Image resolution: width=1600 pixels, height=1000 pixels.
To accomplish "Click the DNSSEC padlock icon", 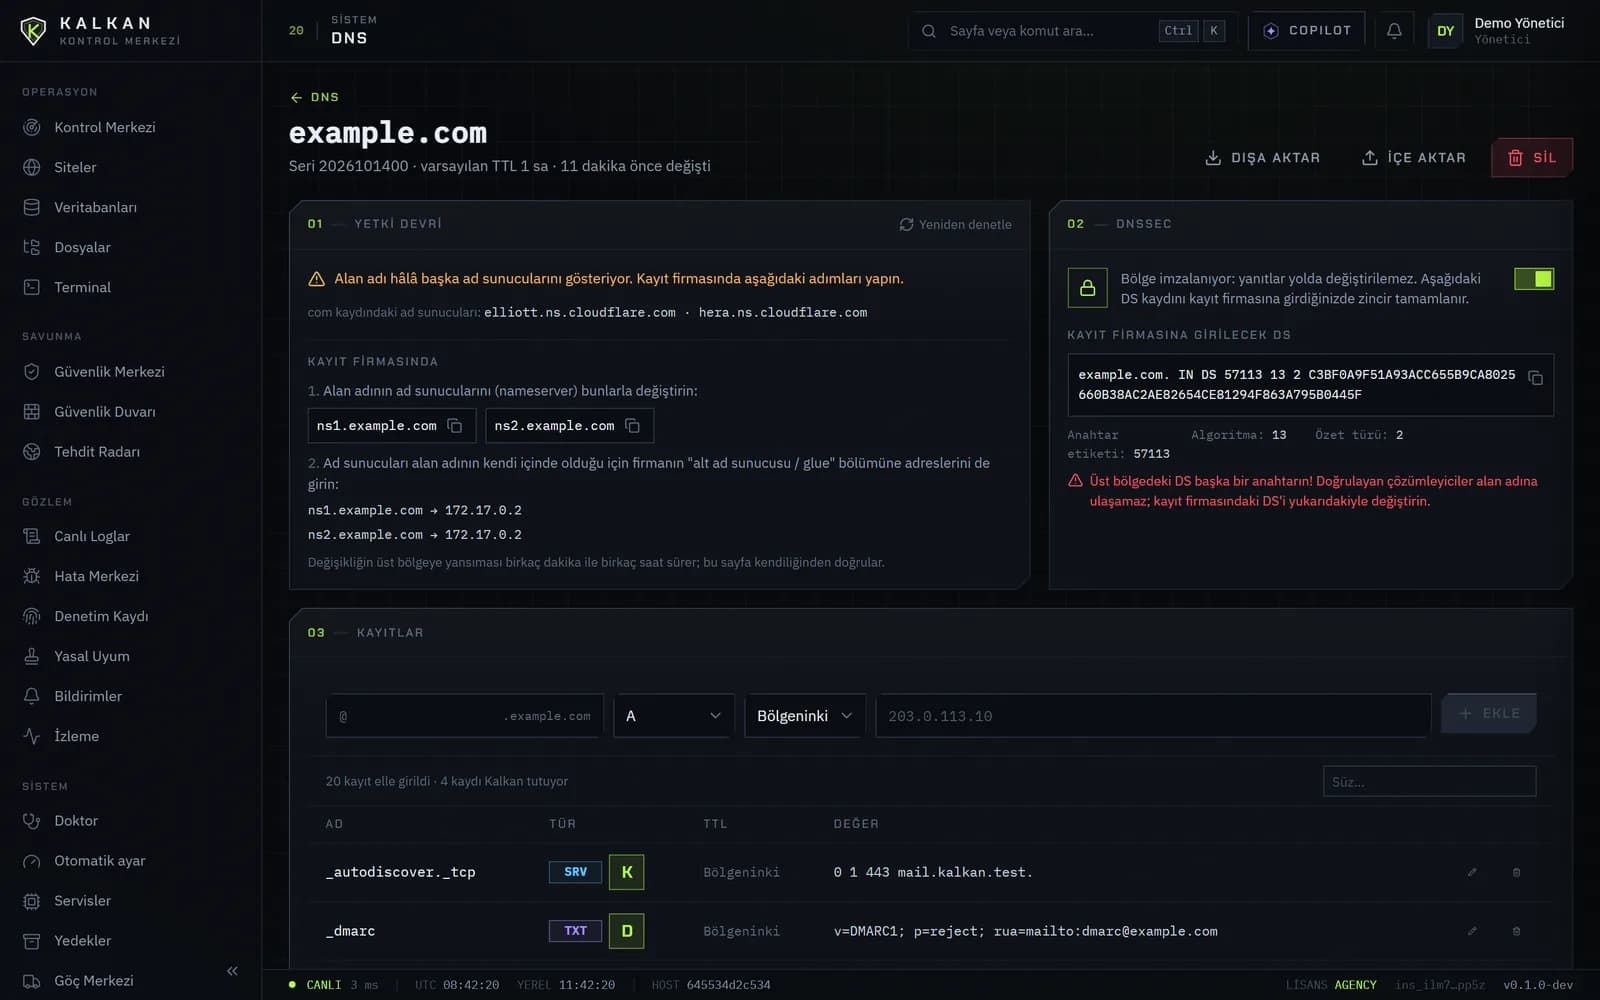I will (x=1087, y=288).
